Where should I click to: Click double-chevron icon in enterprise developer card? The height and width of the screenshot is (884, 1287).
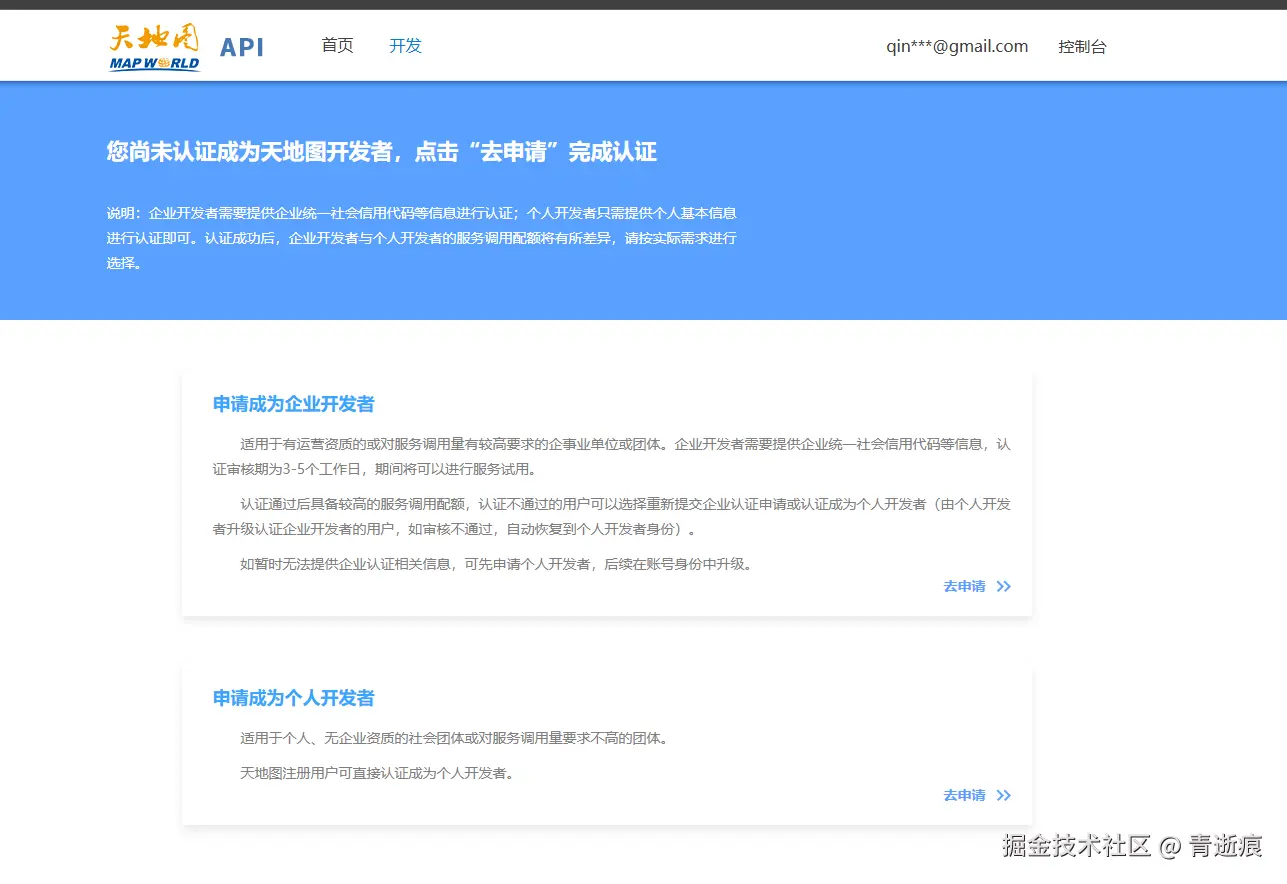tap(1004, 587)
